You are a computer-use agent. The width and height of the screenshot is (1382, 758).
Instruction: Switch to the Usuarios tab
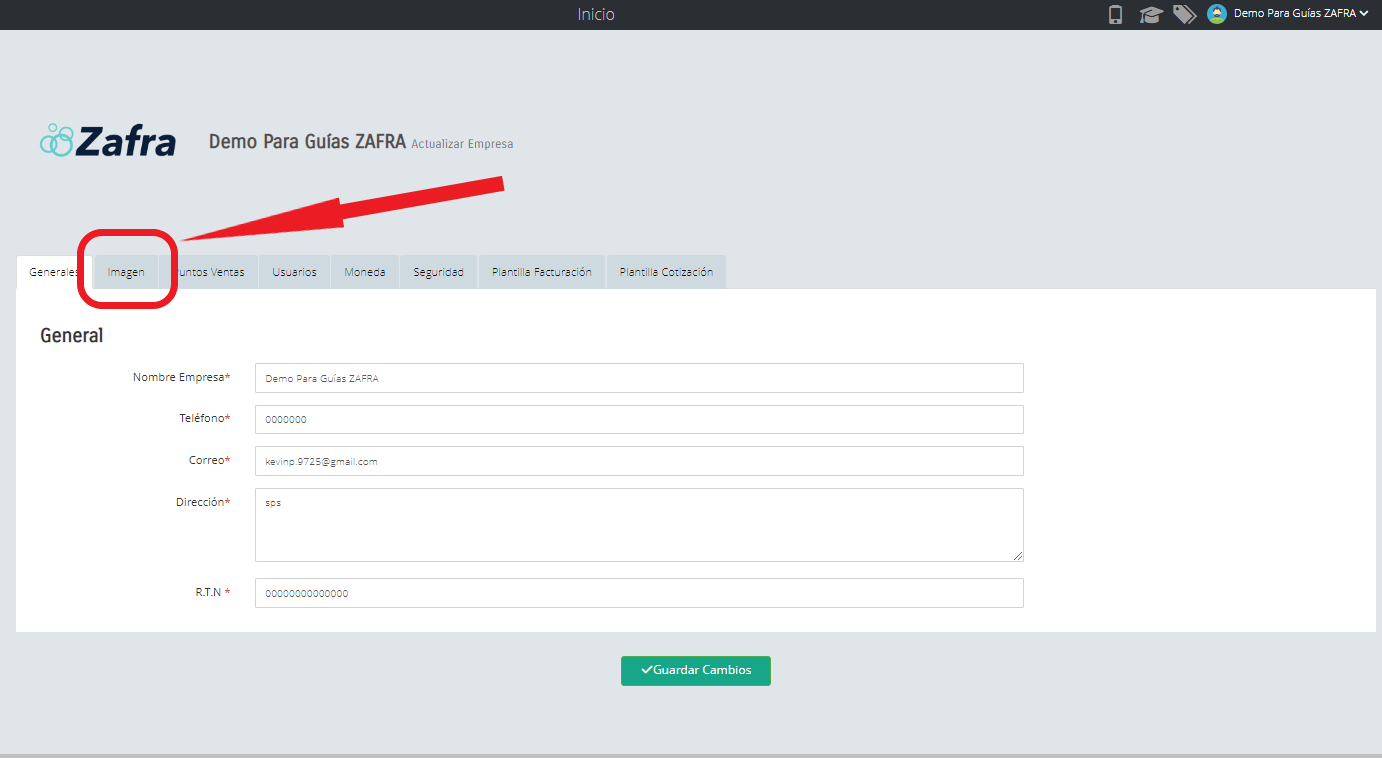click(x=294, y=272)
